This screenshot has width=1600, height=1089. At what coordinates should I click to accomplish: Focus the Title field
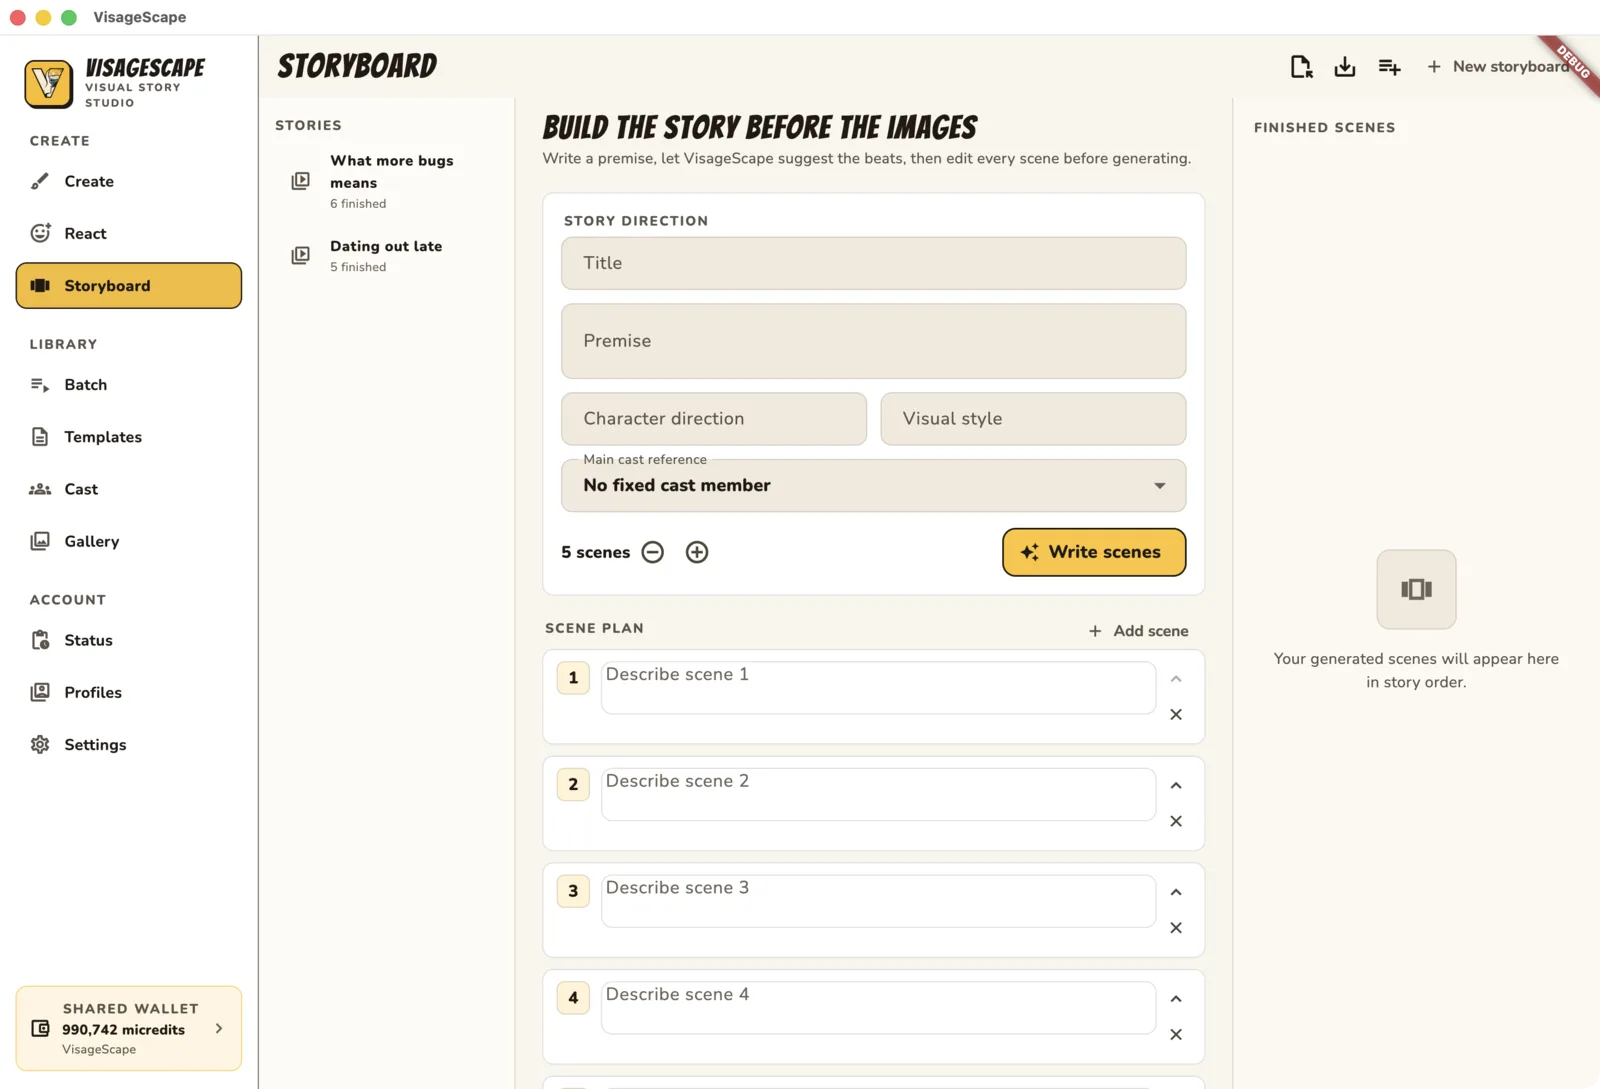(x=874, y=263)
